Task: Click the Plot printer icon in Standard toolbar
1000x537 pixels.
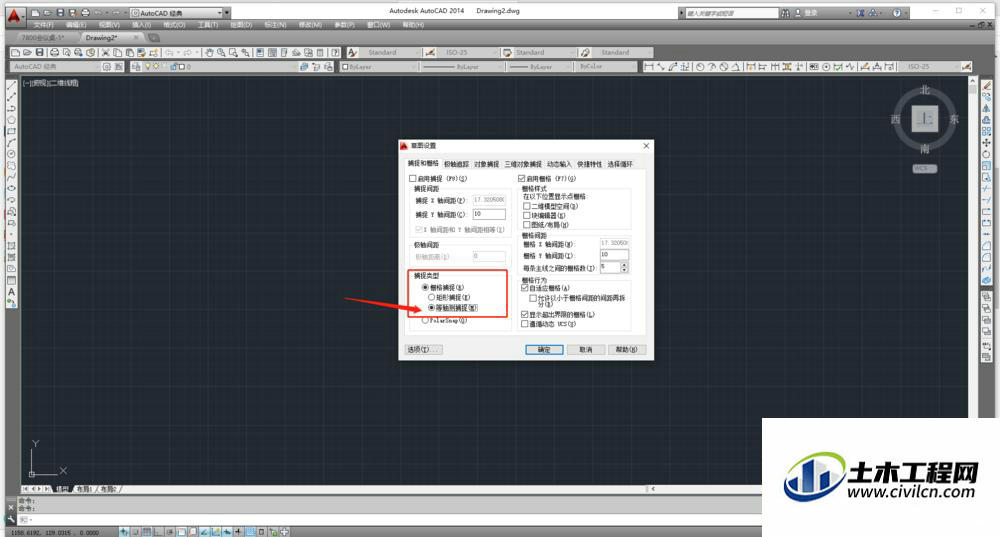Action: click(54, 52)
